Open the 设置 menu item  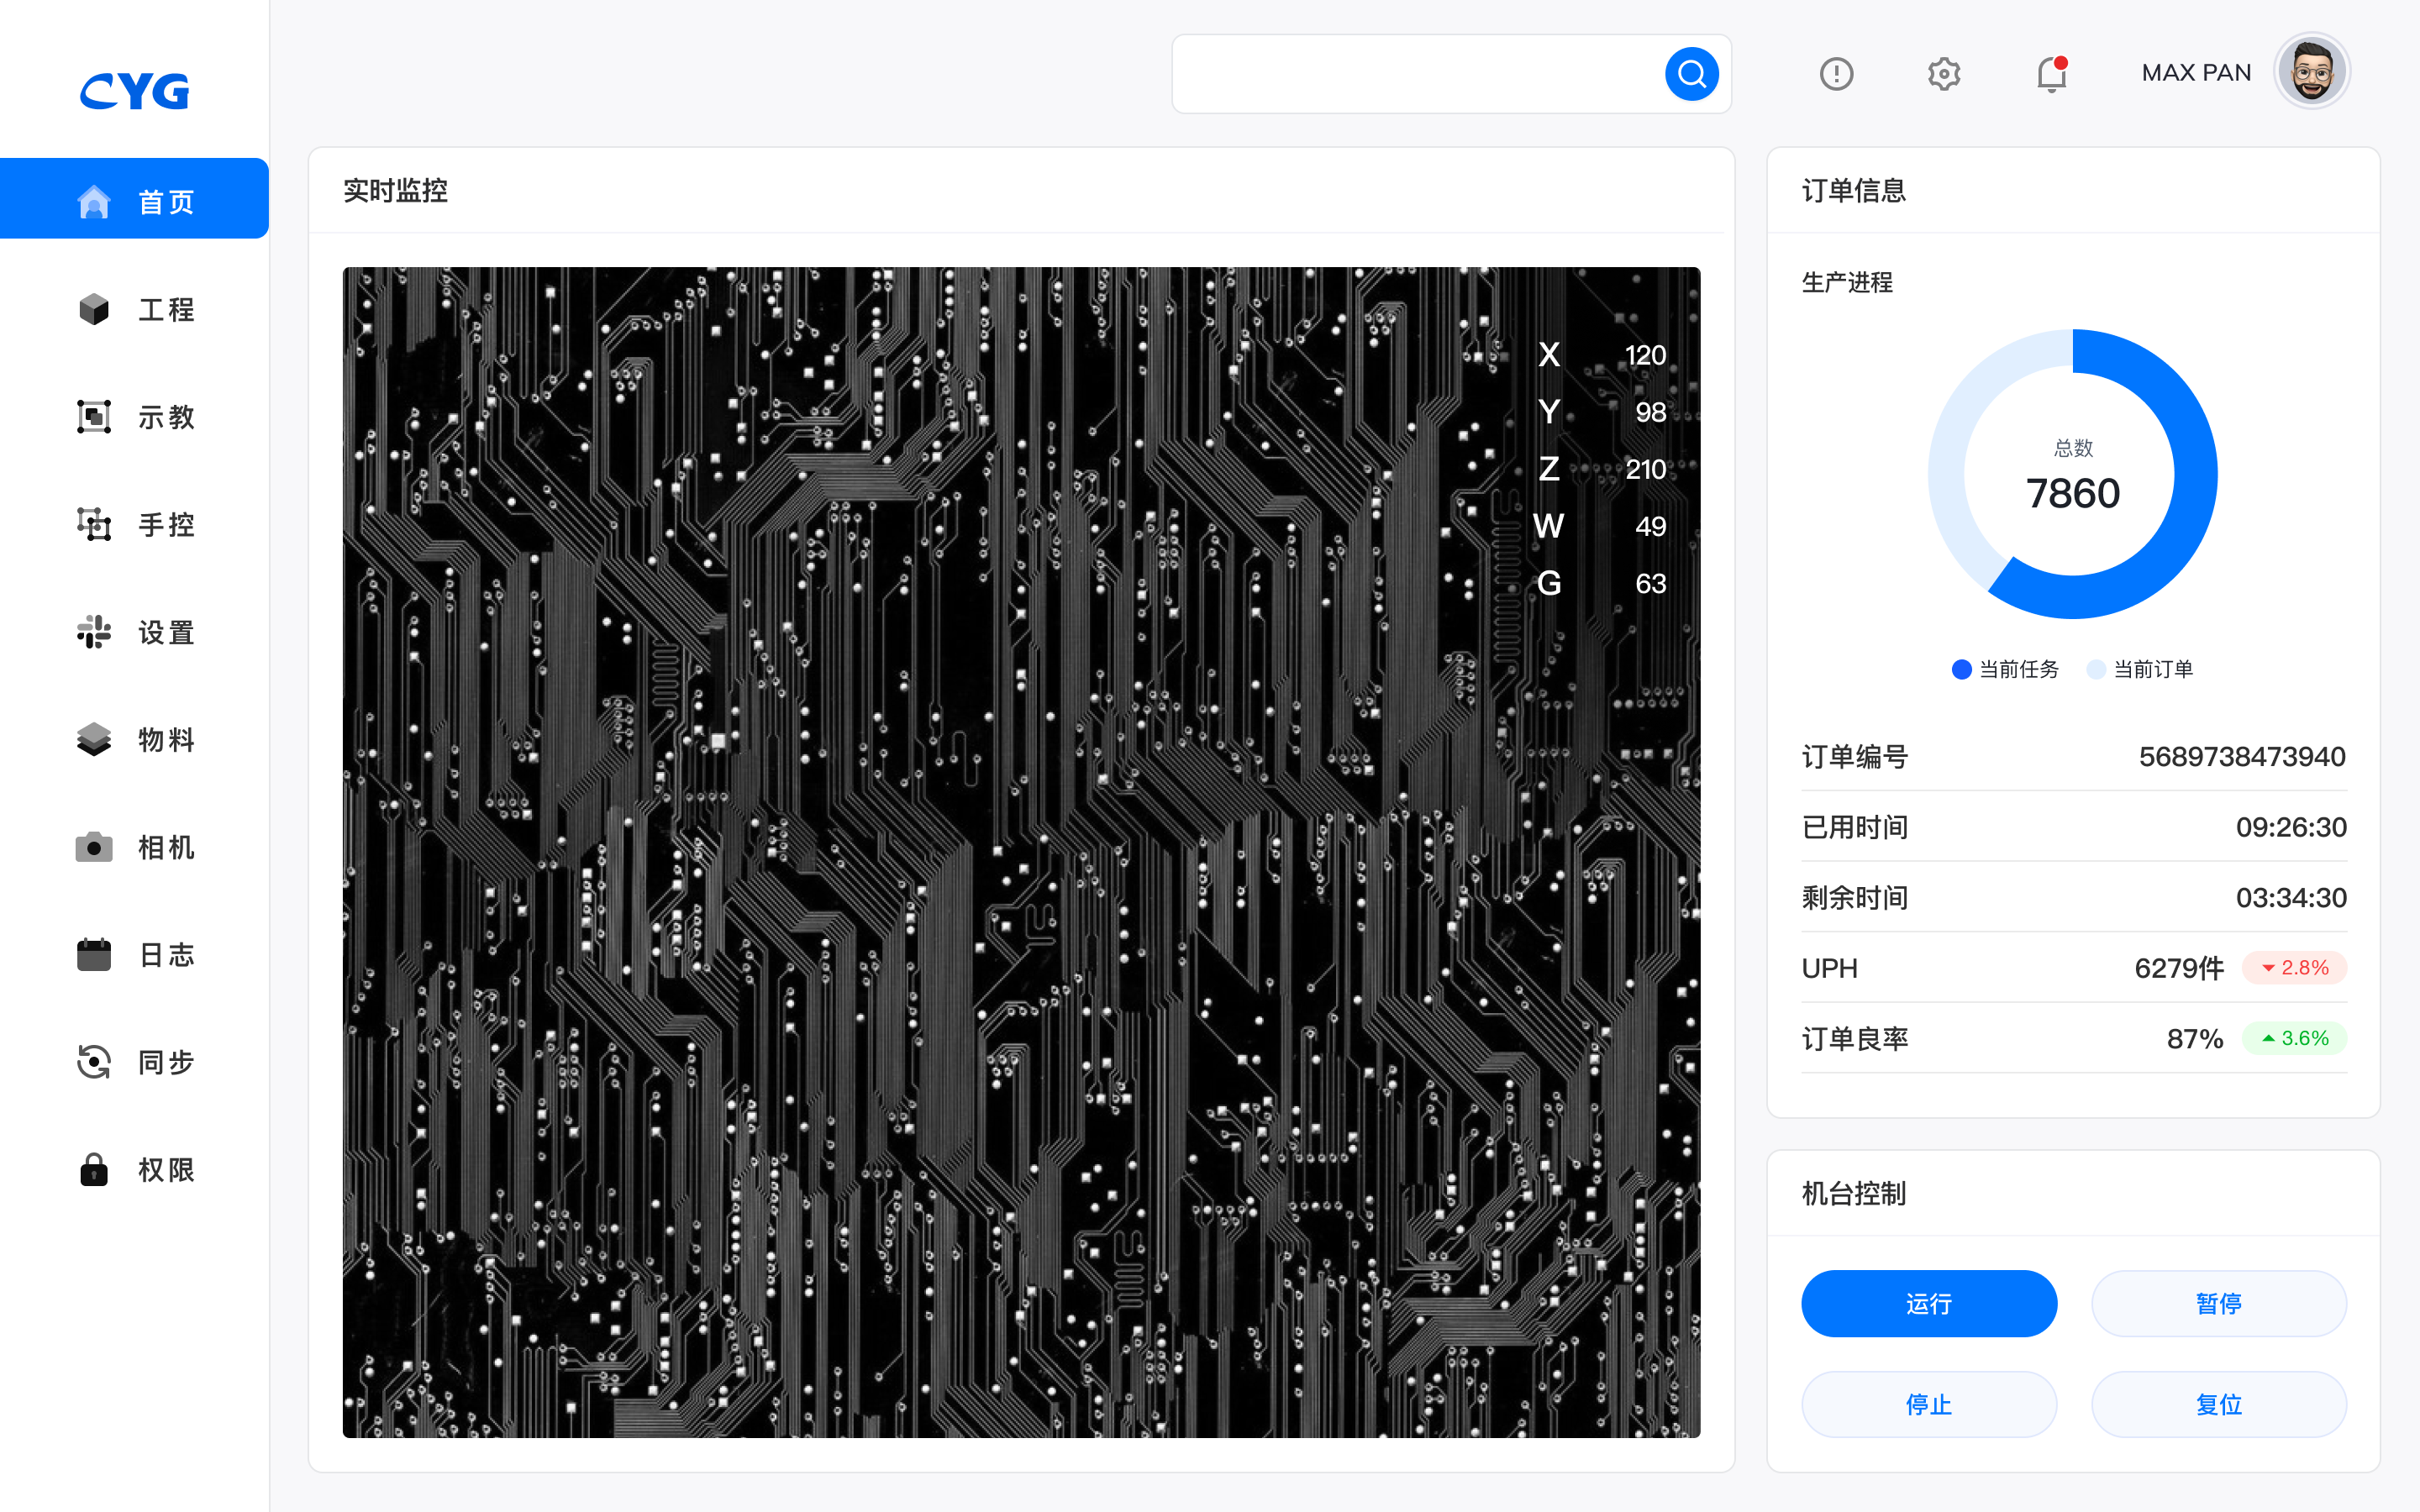tap(134, 632)
